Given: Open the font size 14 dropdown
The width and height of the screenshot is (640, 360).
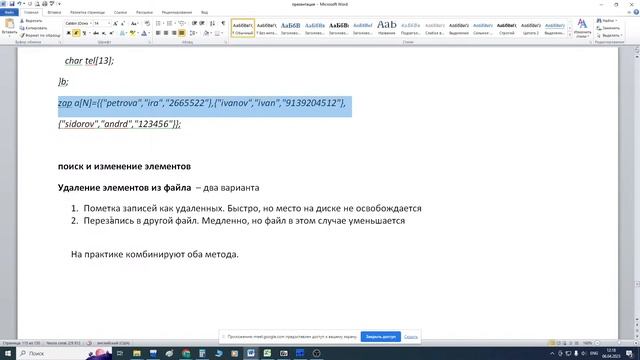Looking at the screenshot, I should pos(109,23).
